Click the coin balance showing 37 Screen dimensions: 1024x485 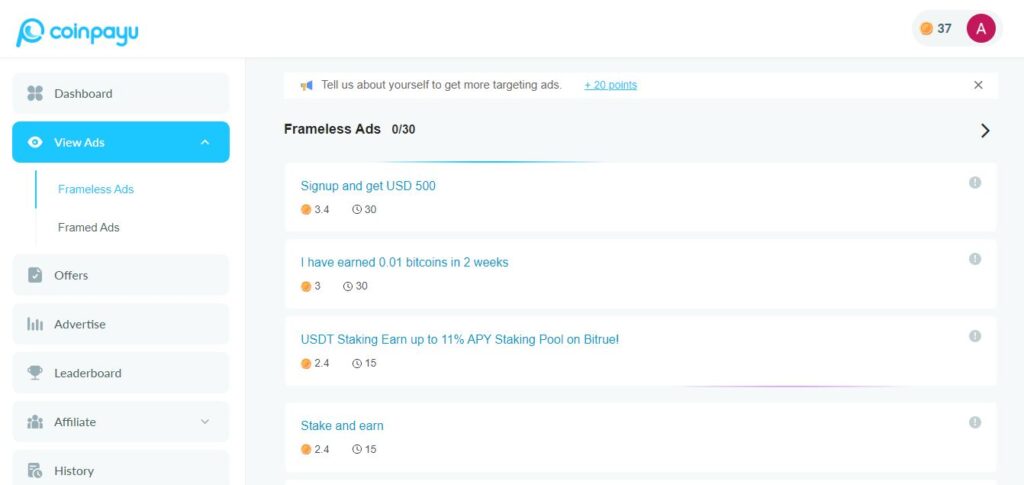936,29
